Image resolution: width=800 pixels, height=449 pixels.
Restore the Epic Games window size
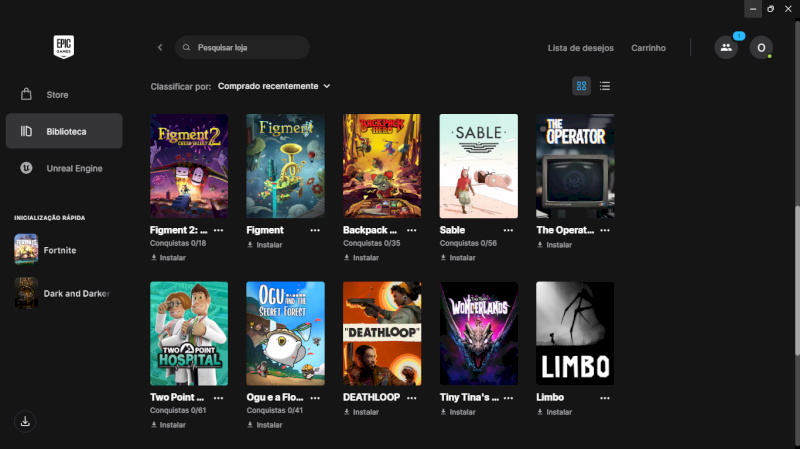[x=770, y=9]
